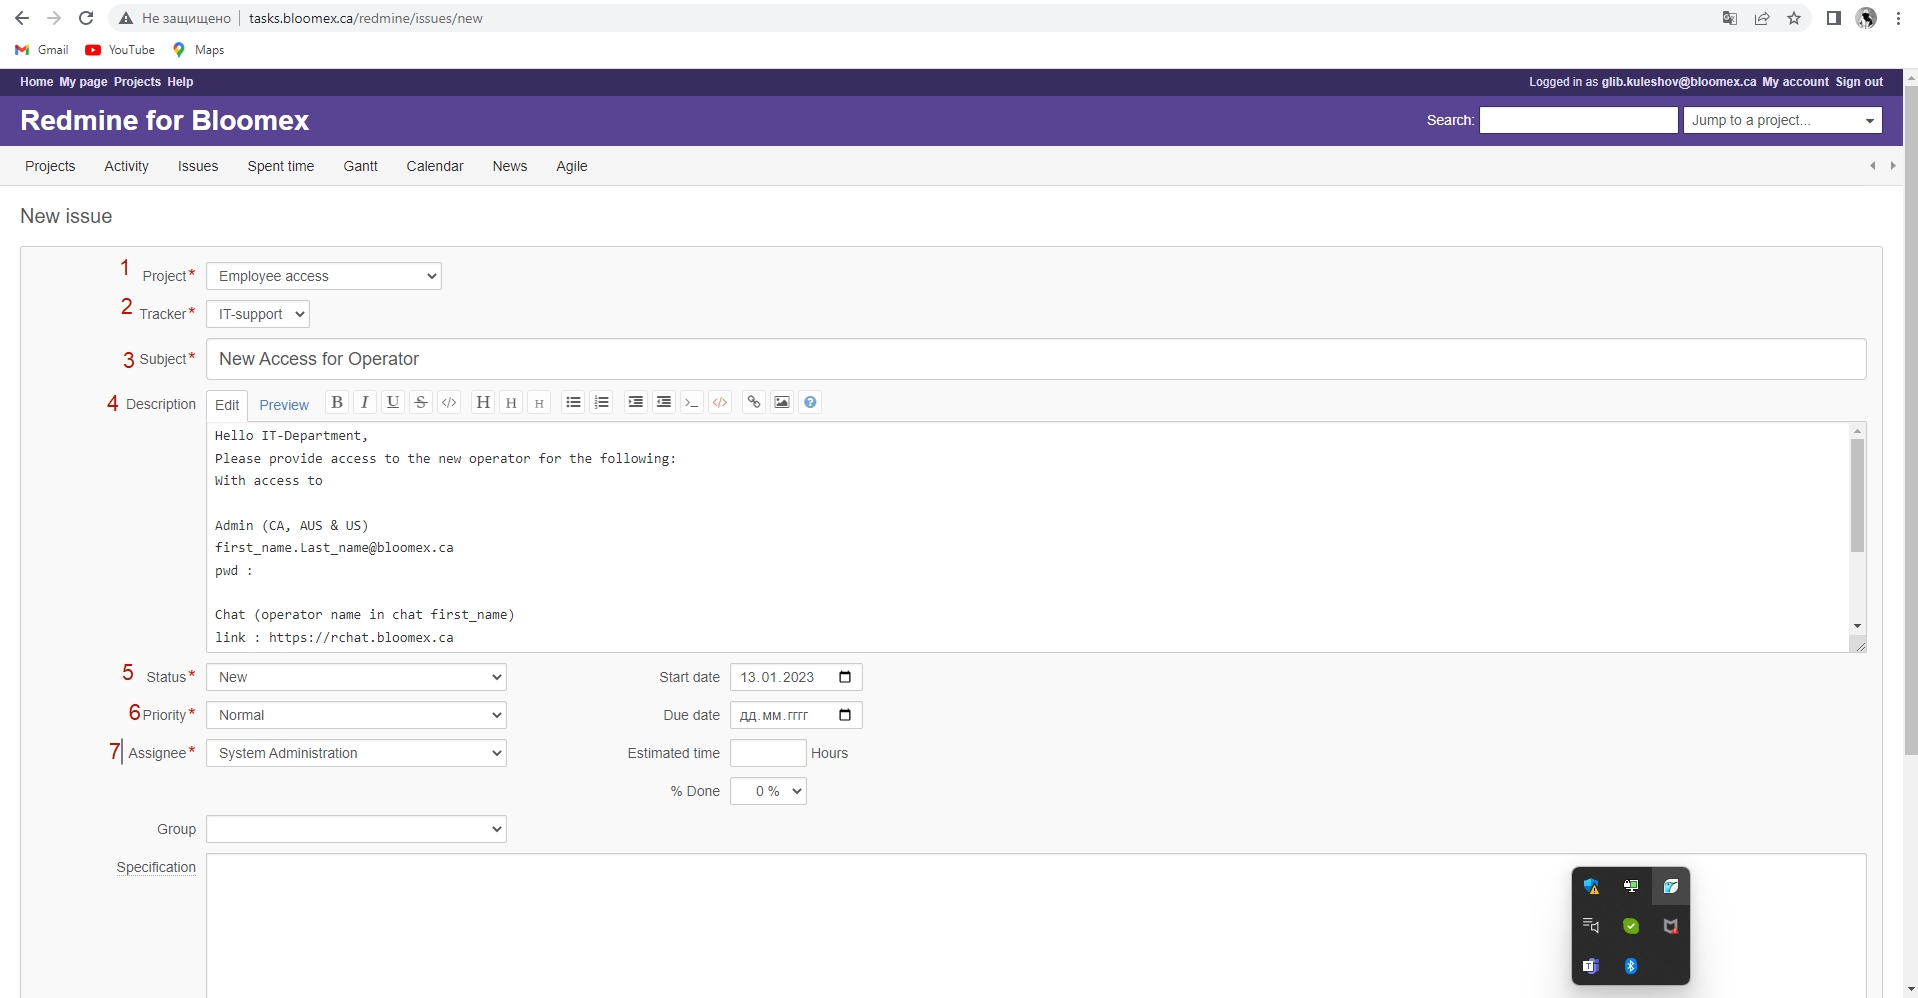The image size is (1918, 998).
Task: Open Chrome three-dot menu
Action: pyautogui.click(x=1898, y=18)
